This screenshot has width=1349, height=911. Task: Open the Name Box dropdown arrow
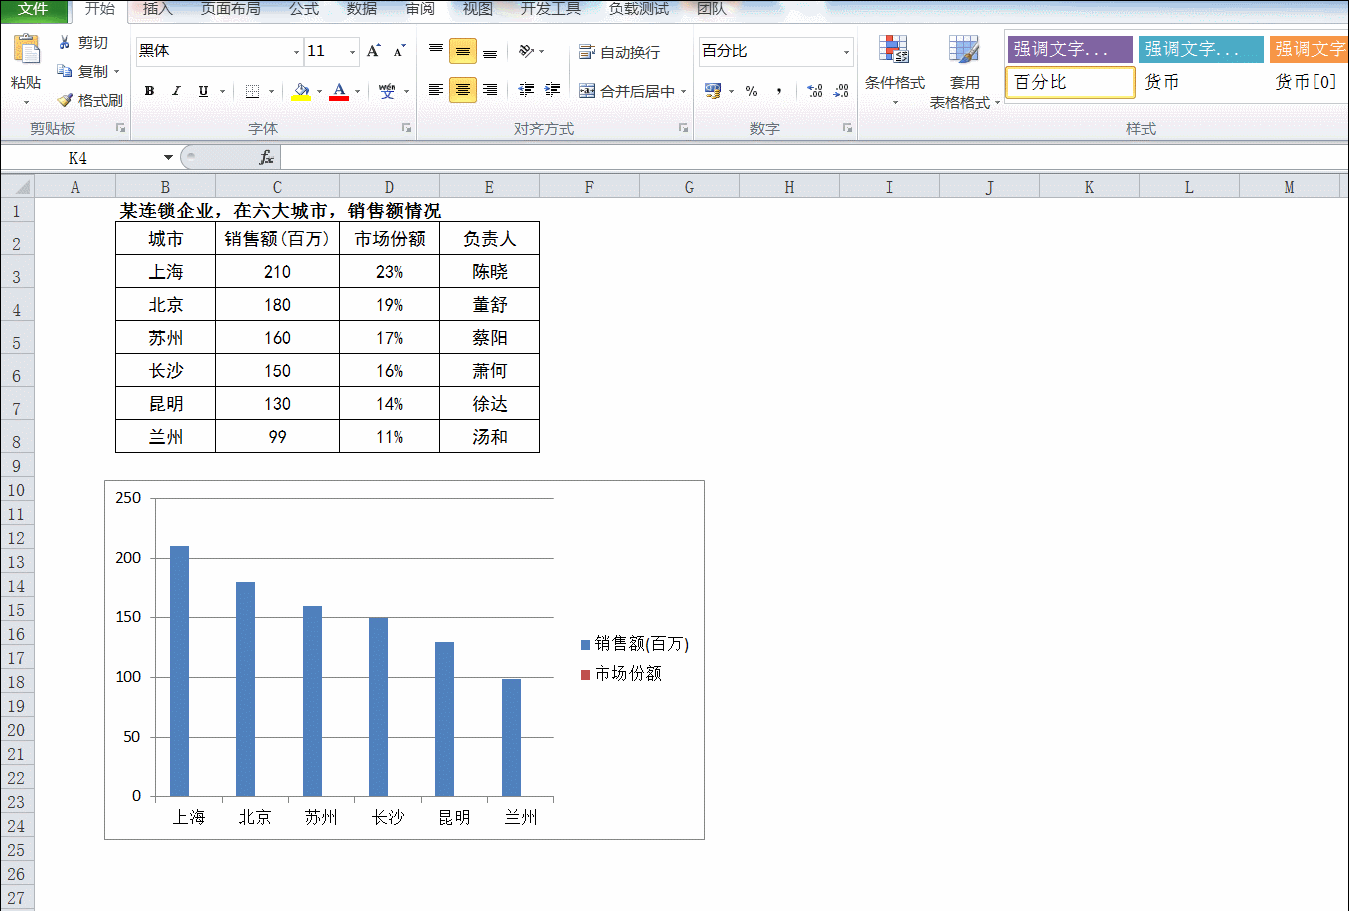coord(168,158)
